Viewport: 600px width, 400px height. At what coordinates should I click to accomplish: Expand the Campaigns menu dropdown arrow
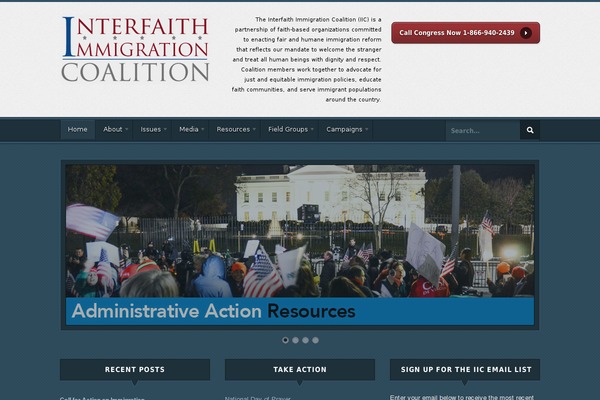click(x=367, y=129)
